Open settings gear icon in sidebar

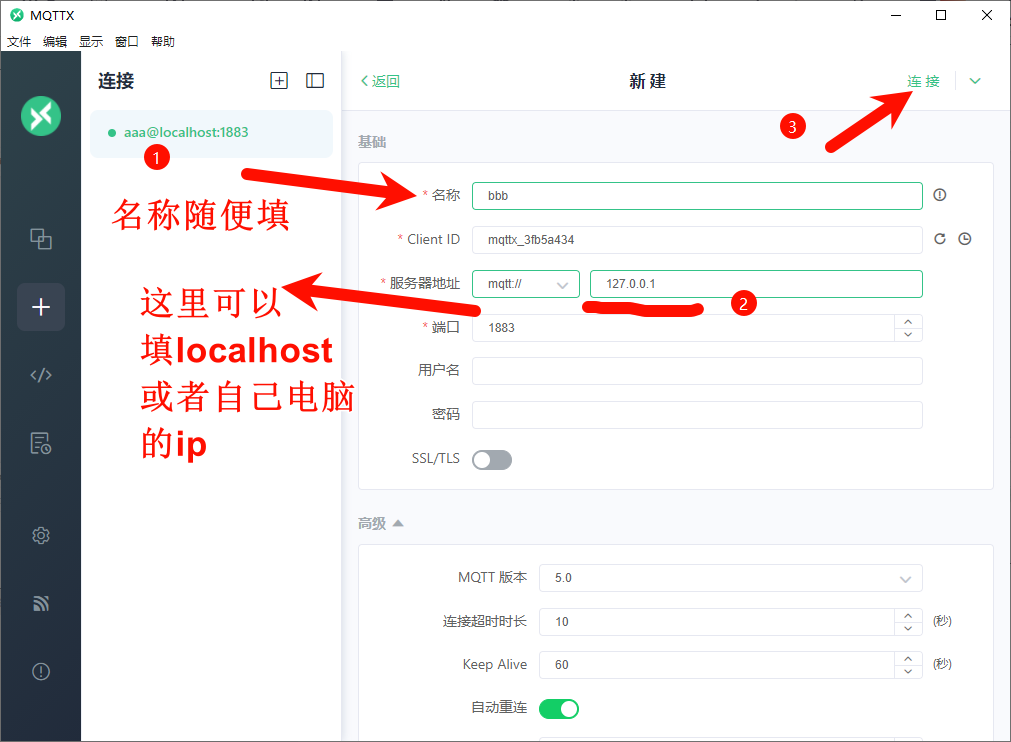tap(41, 535)
